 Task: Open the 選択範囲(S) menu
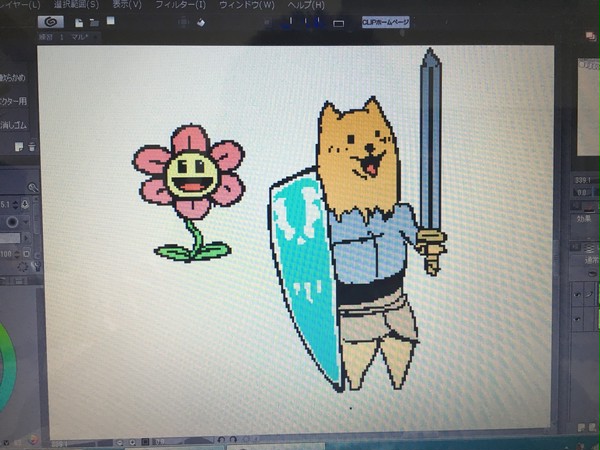(x=76, y=5)
